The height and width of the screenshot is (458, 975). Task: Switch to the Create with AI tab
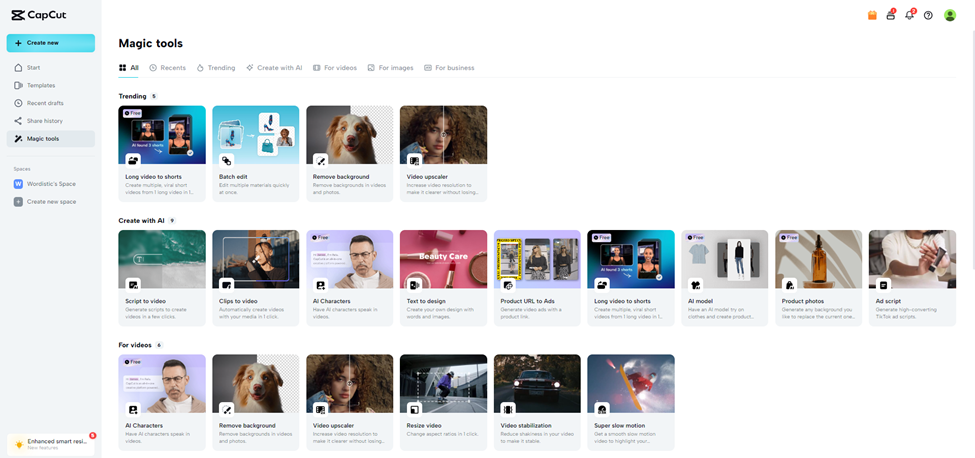[x=274, y=68]
